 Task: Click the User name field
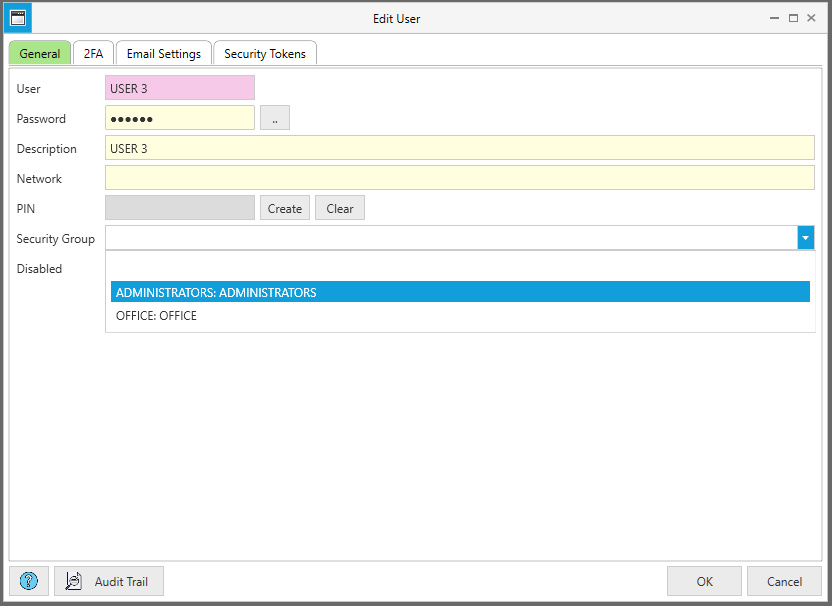(x=180, y=88)
